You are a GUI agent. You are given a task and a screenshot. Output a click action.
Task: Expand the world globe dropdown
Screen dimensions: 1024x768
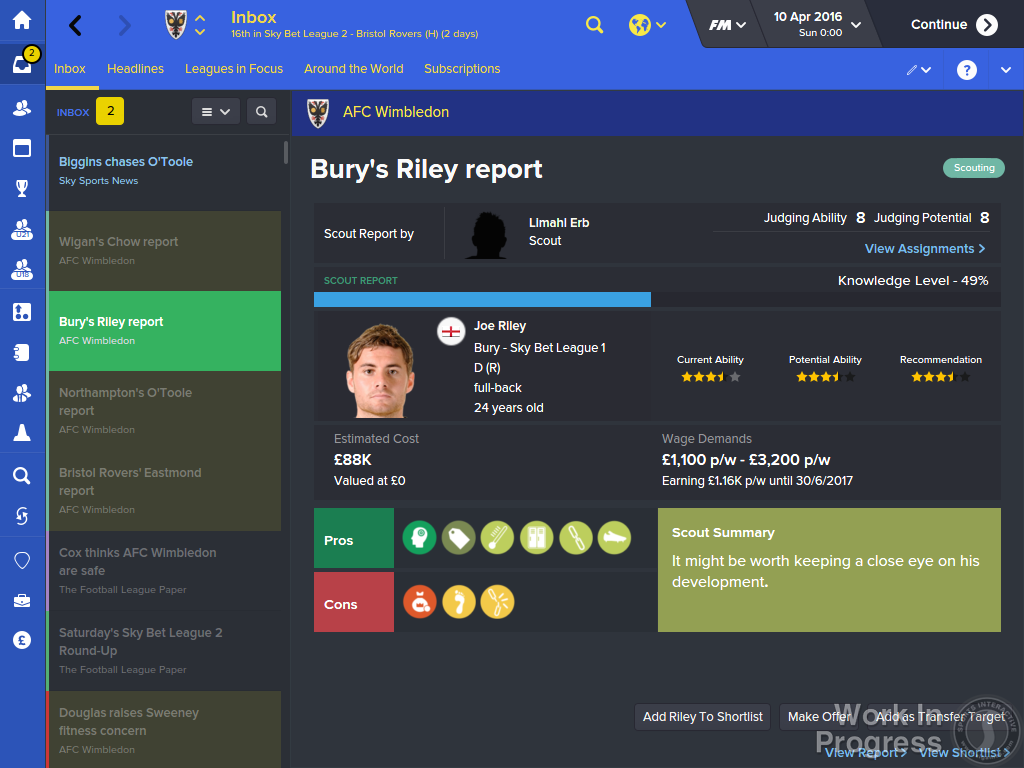coord(647,25)
